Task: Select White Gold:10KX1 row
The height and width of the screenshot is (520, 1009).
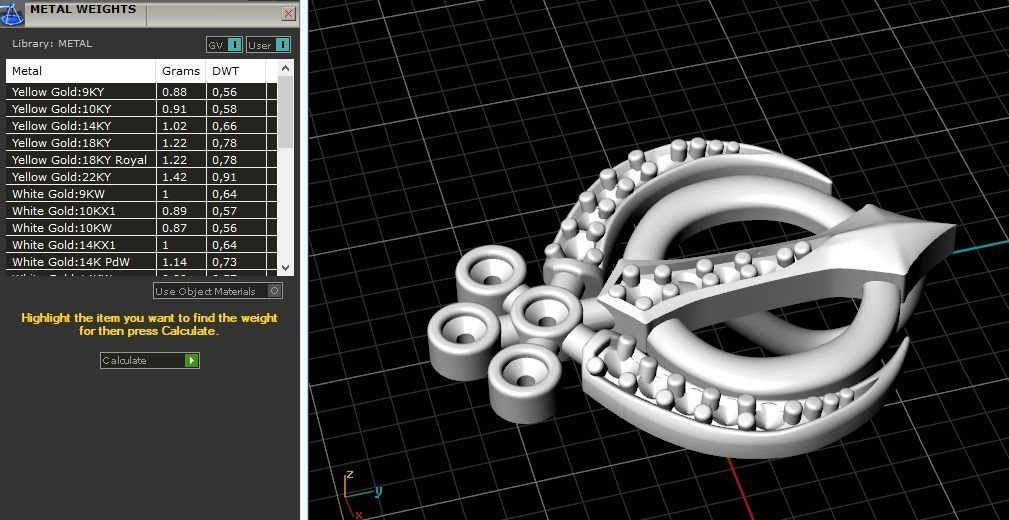Action: [x=142, y=211]
